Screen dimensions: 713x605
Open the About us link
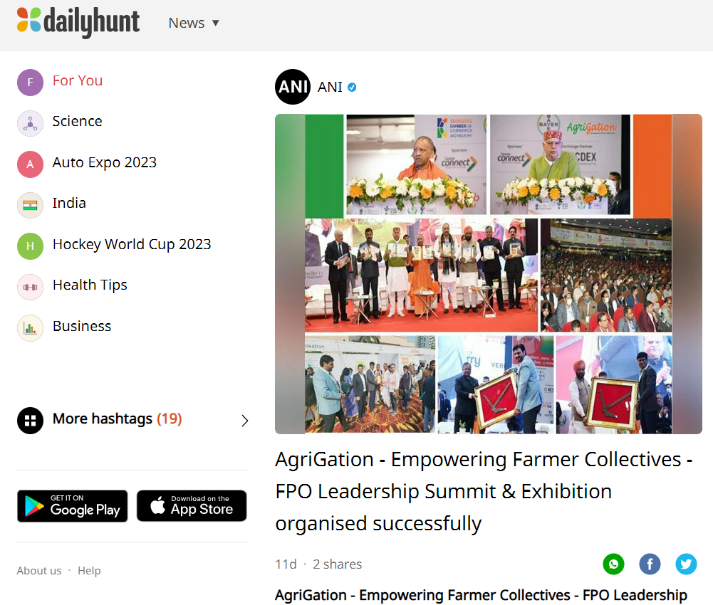coord(39,570)
